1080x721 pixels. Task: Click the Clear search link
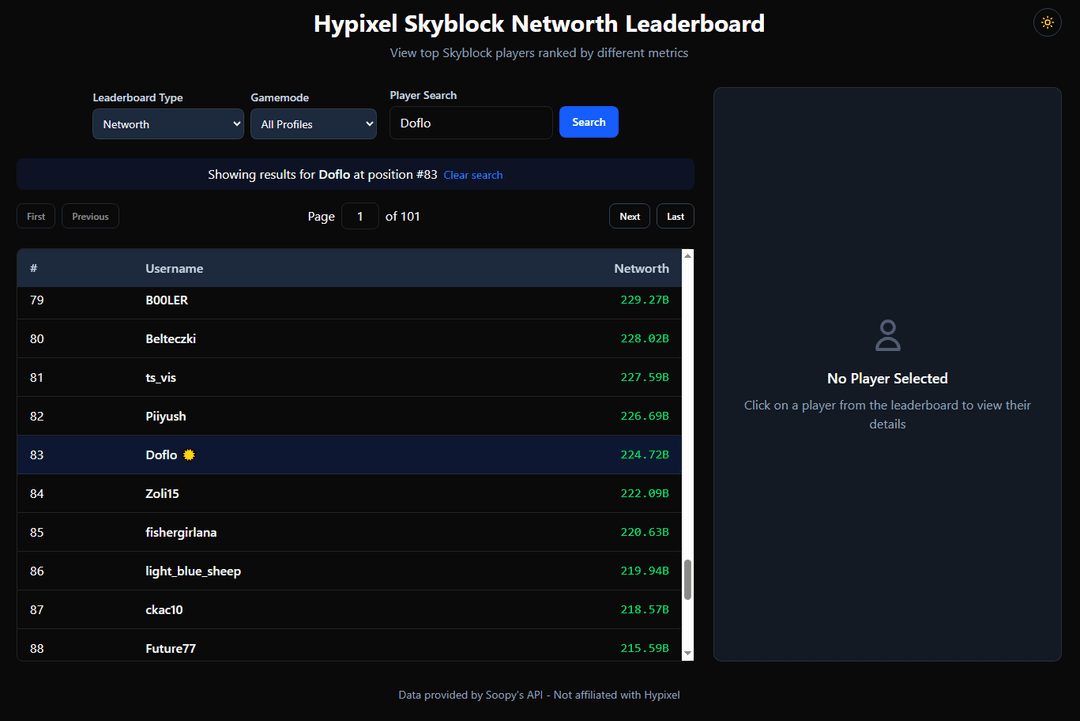click(x=473, y=175)
